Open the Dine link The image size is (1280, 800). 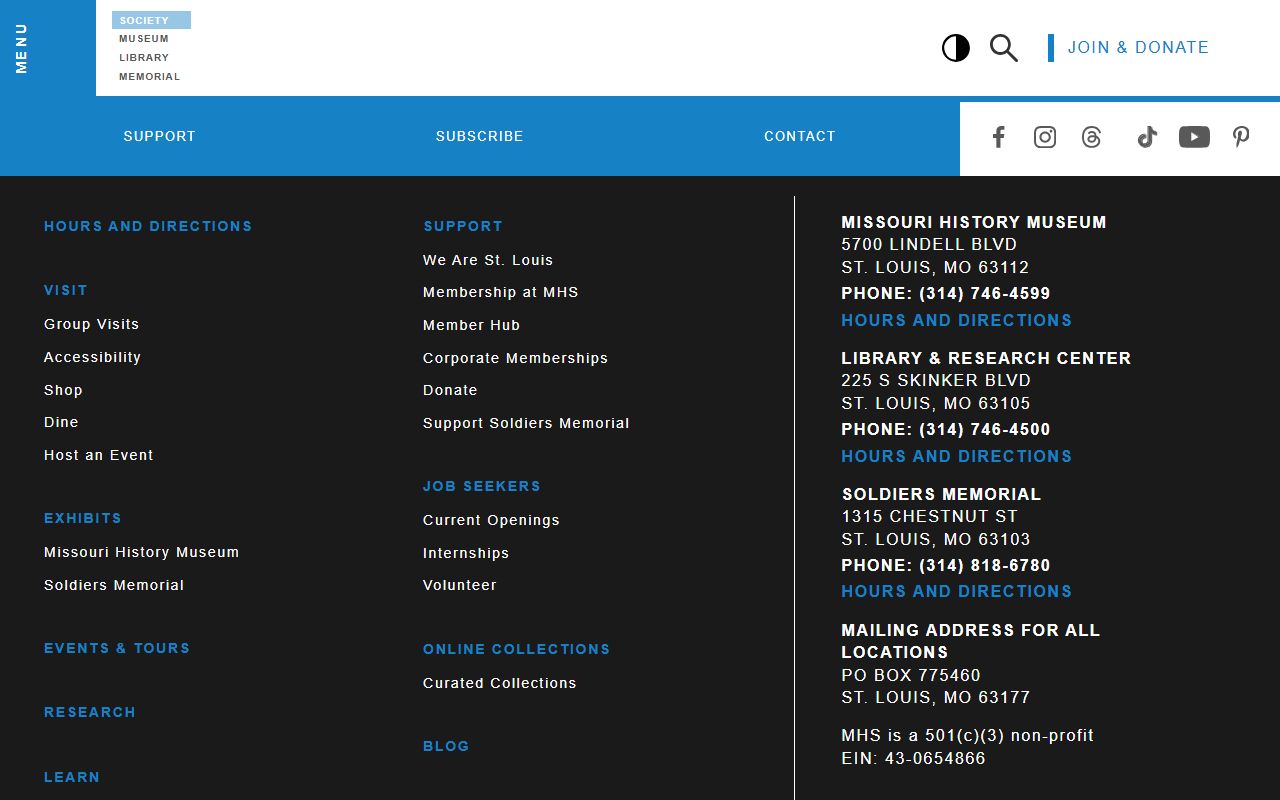point(61,422)
